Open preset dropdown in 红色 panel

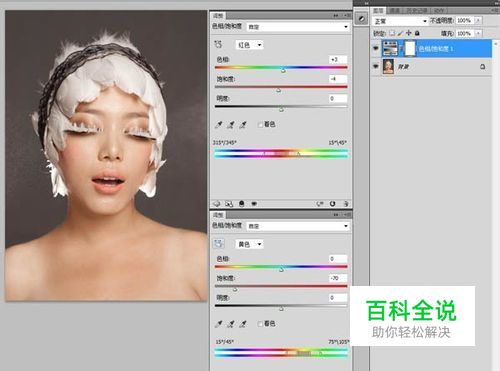click(298, 27)
